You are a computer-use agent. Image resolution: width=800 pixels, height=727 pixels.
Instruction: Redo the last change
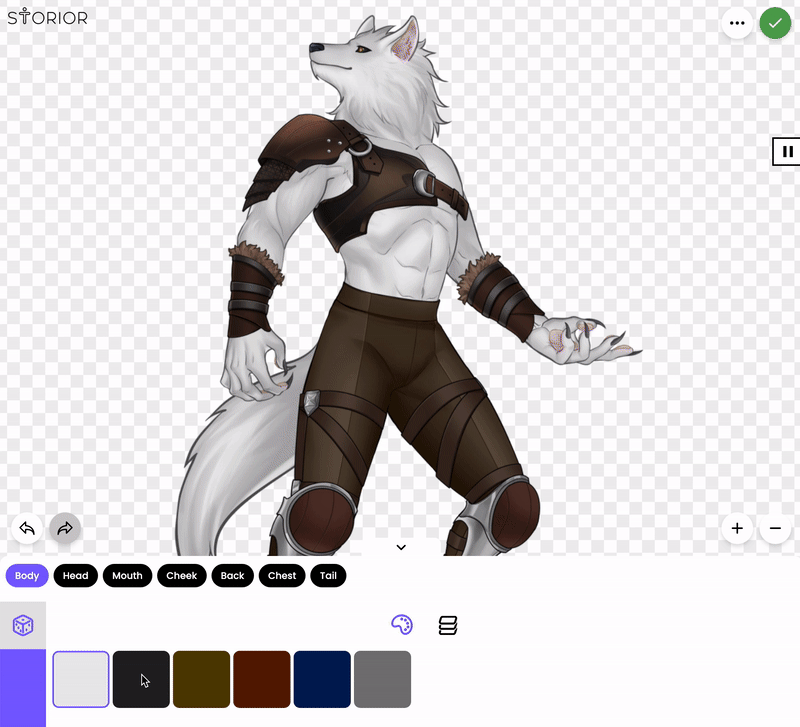click(65, 528)
